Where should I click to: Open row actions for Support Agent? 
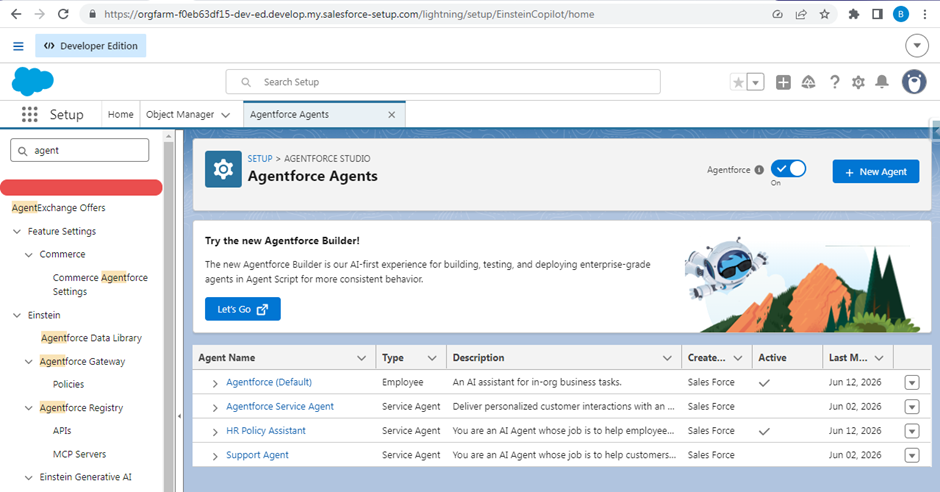click(x=912, y=455)
